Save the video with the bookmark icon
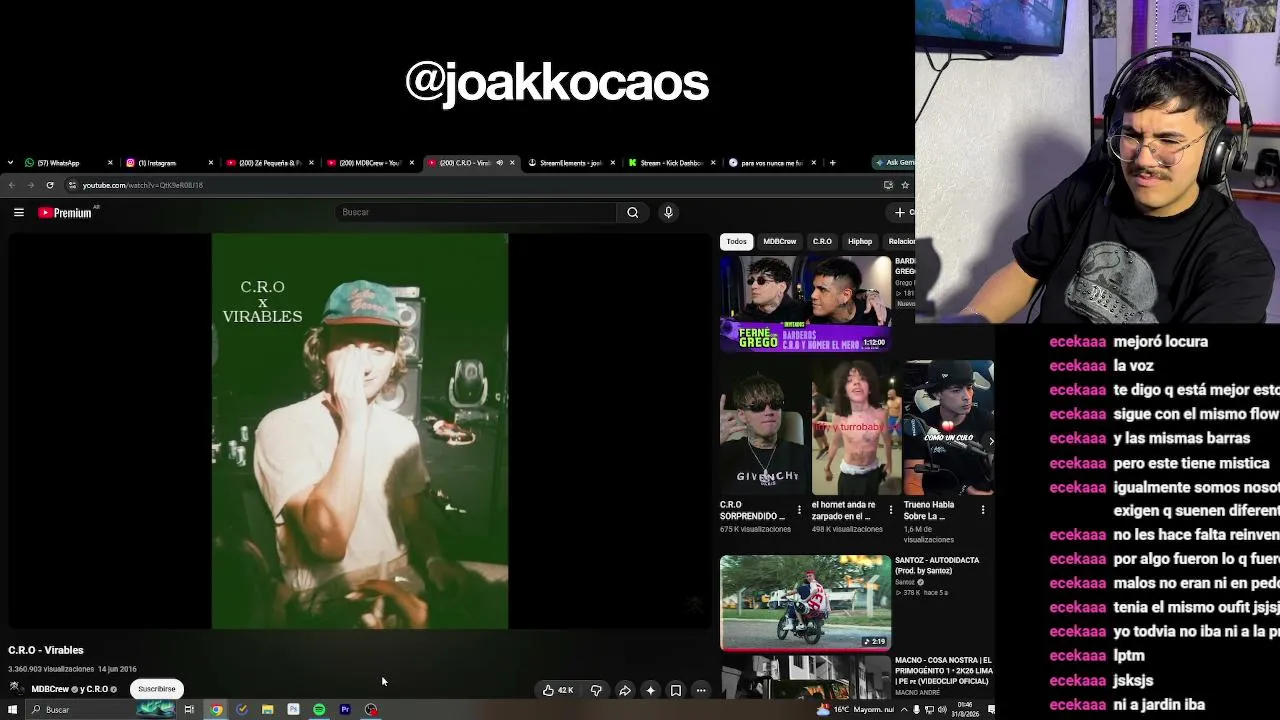 tap(676, 690)
